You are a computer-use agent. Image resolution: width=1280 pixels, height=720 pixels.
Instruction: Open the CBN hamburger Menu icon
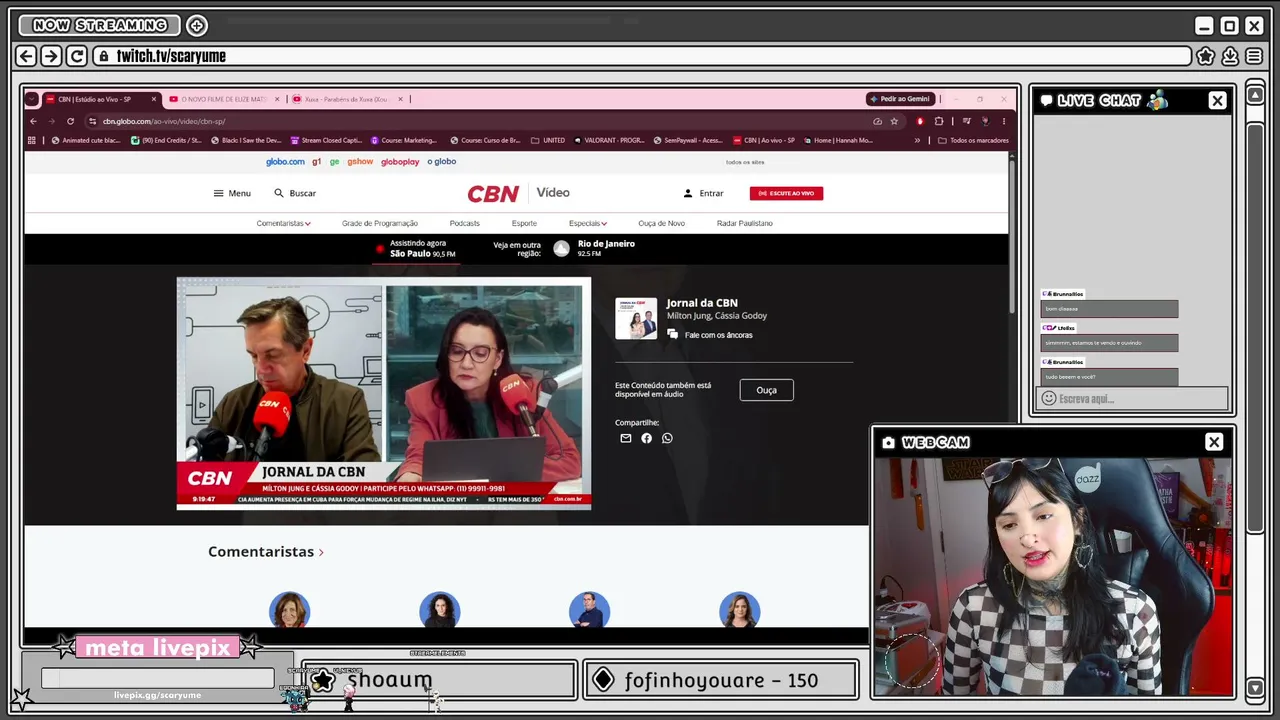point(218,193)
